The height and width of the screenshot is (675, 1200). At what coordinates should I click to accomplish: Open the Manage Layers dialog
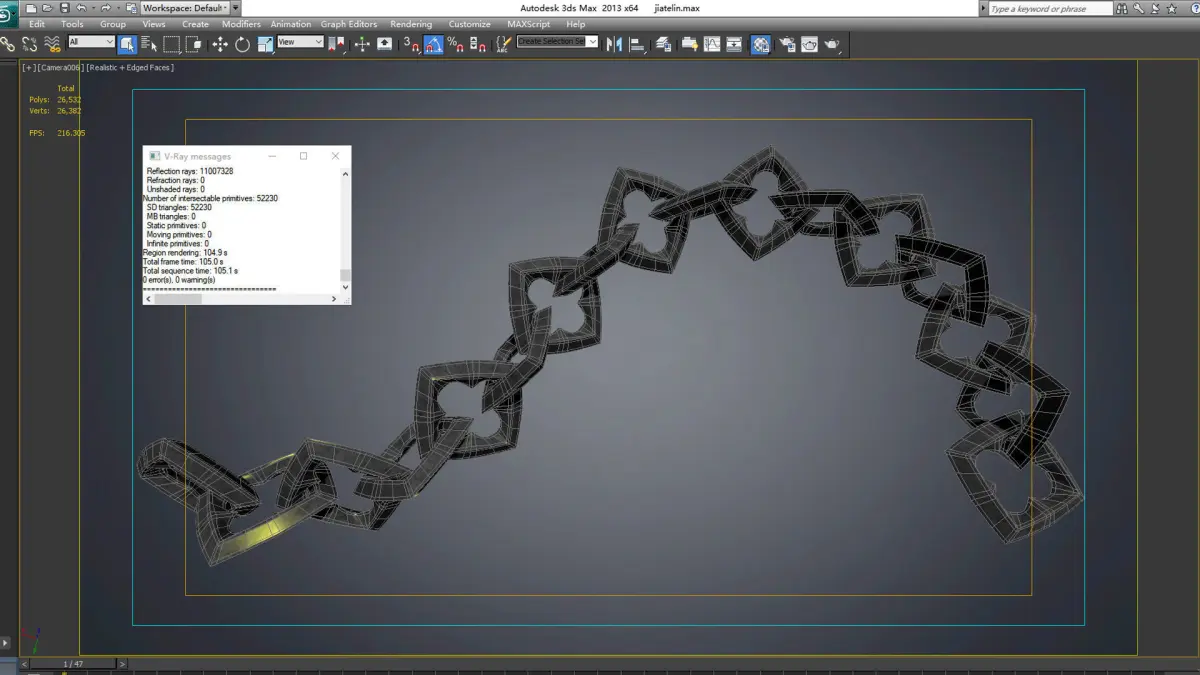663,44
